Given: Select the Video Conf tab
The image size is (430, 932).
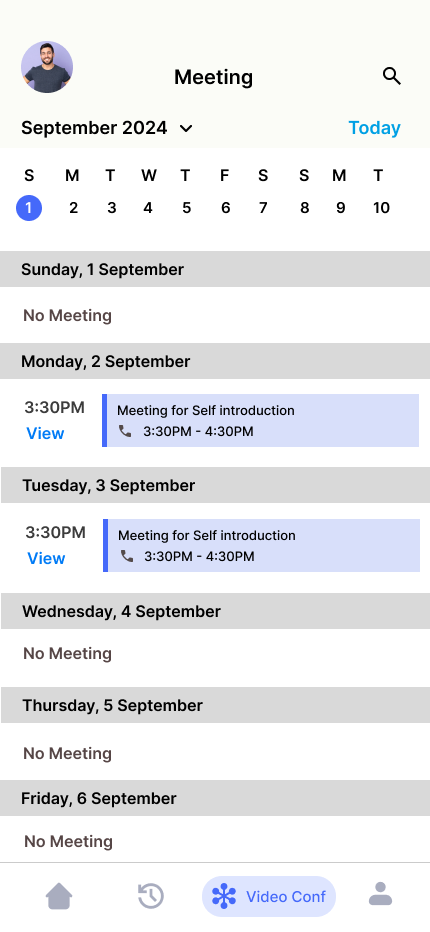Looking at the screenshot, I should (269, 896).
